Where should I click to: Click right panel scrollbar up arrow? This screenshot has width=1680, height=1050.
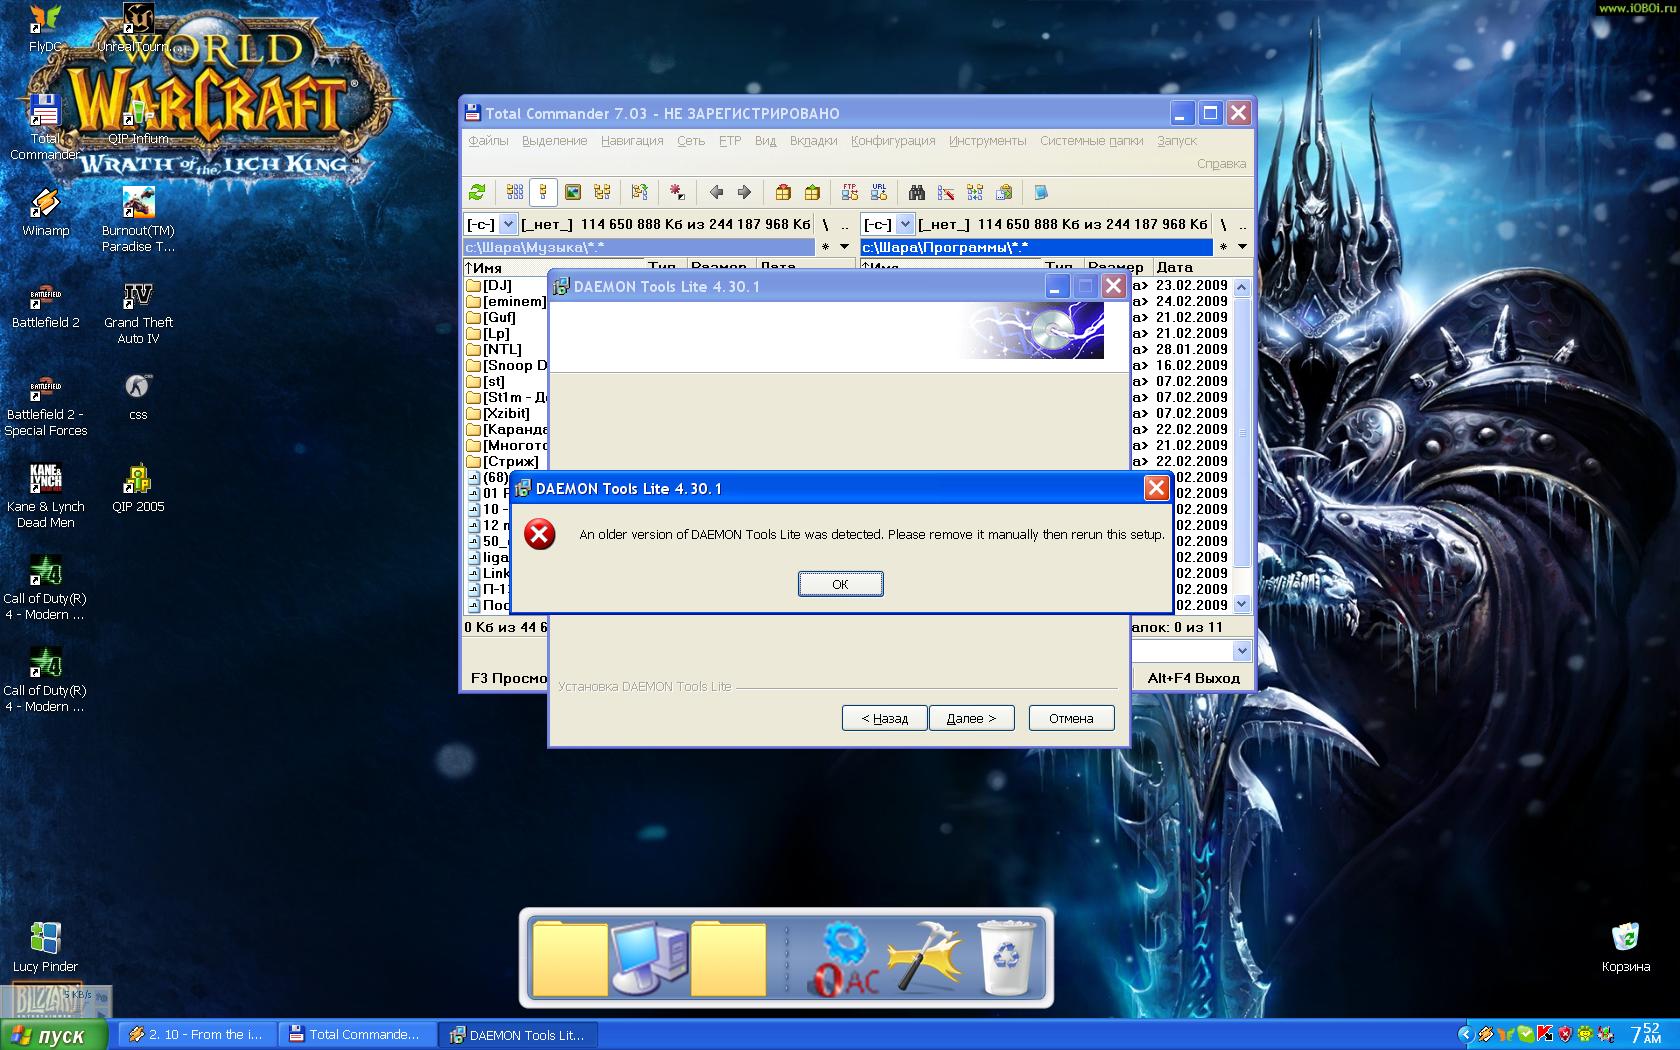[x=1242, y=287]
